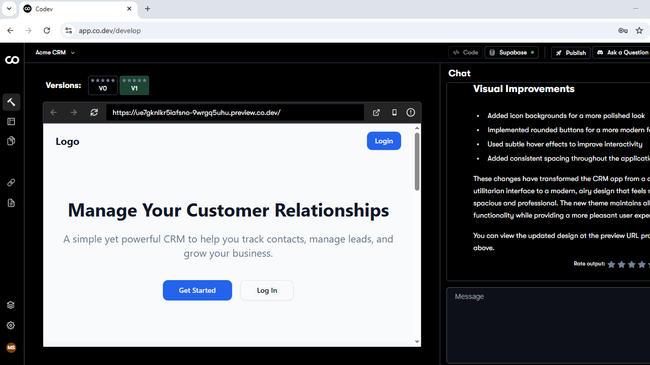Click the chat Message input field
This screenshot has width=650, height=365.
click(x=548, y=325)
